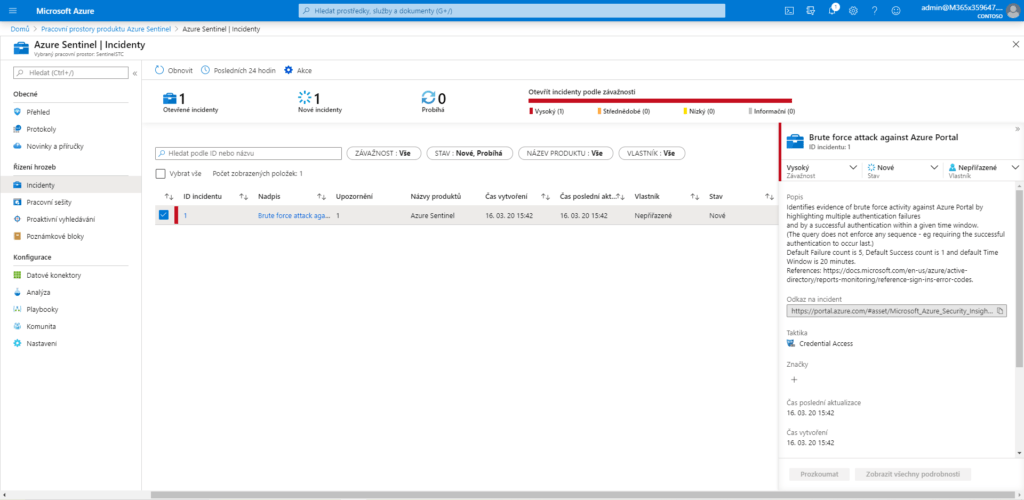Image resolution: width=1024 pixels, height=500 pixels.
Task: Toggle the 'Vybrat vše' checkbox
Action: point(161,173)
